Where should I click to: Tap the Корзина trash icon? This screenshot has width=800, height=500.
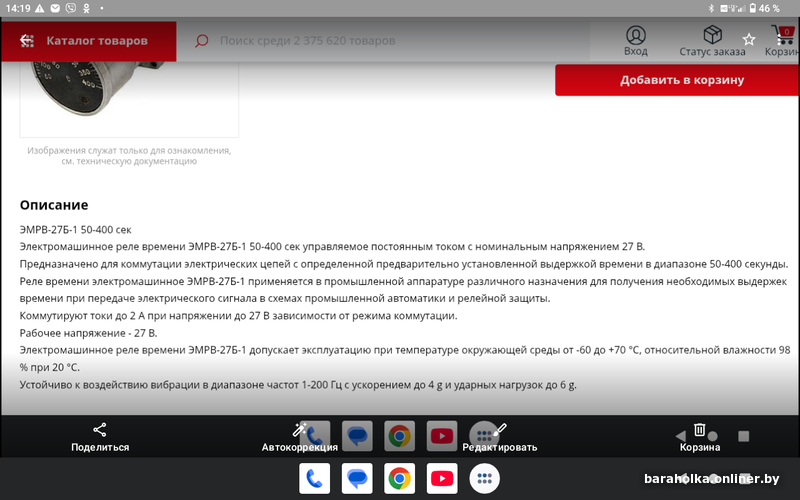pos(699,430)
